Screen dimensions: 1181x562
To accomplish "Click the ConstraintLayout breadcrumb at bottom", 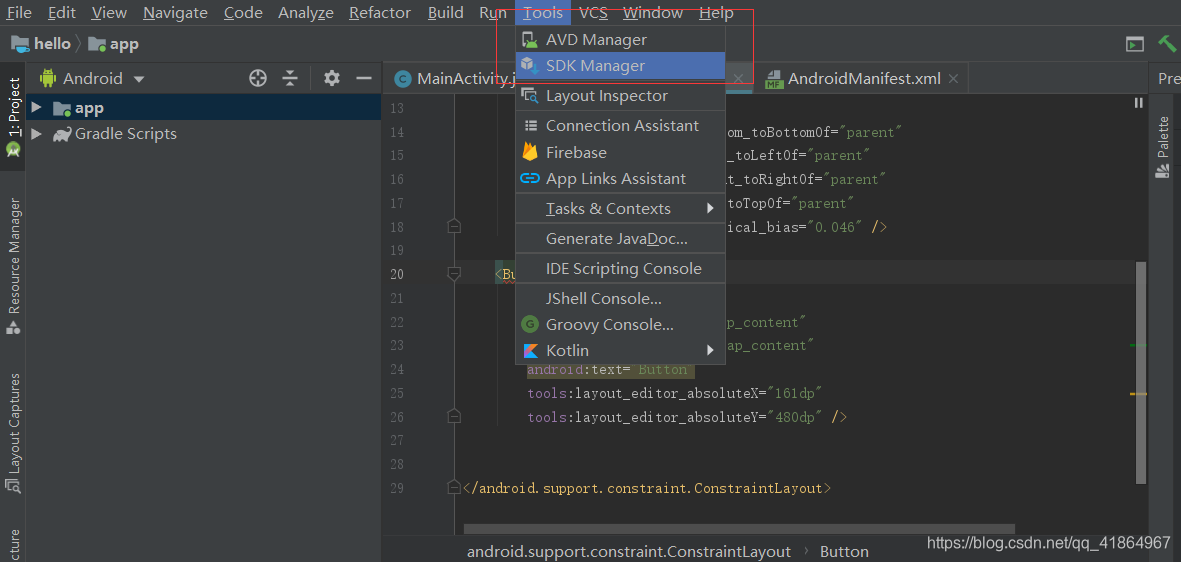I will (x=629, y=551).
